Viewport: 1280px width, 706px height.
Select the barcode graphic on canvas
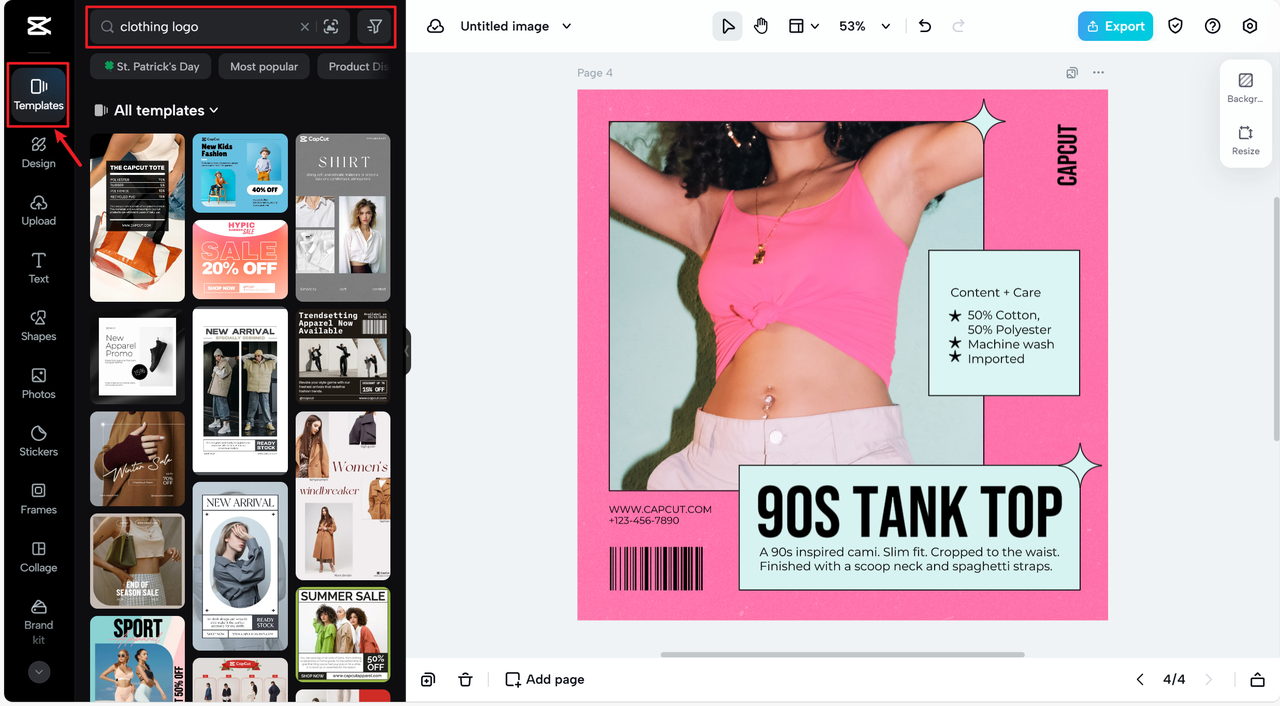[x=656, y=569]
